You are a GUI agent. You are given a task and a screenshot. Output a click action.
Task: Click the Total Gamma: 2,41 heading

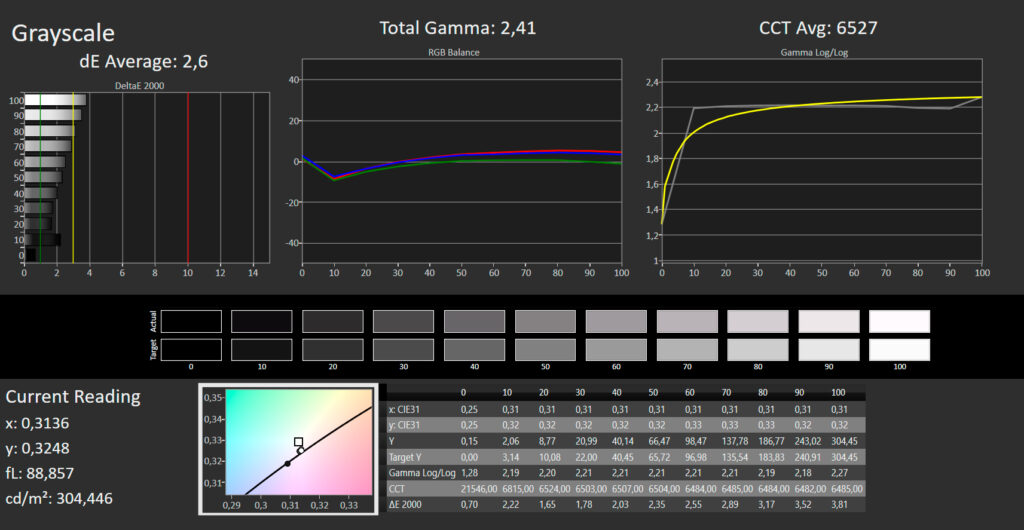point(458,27)
